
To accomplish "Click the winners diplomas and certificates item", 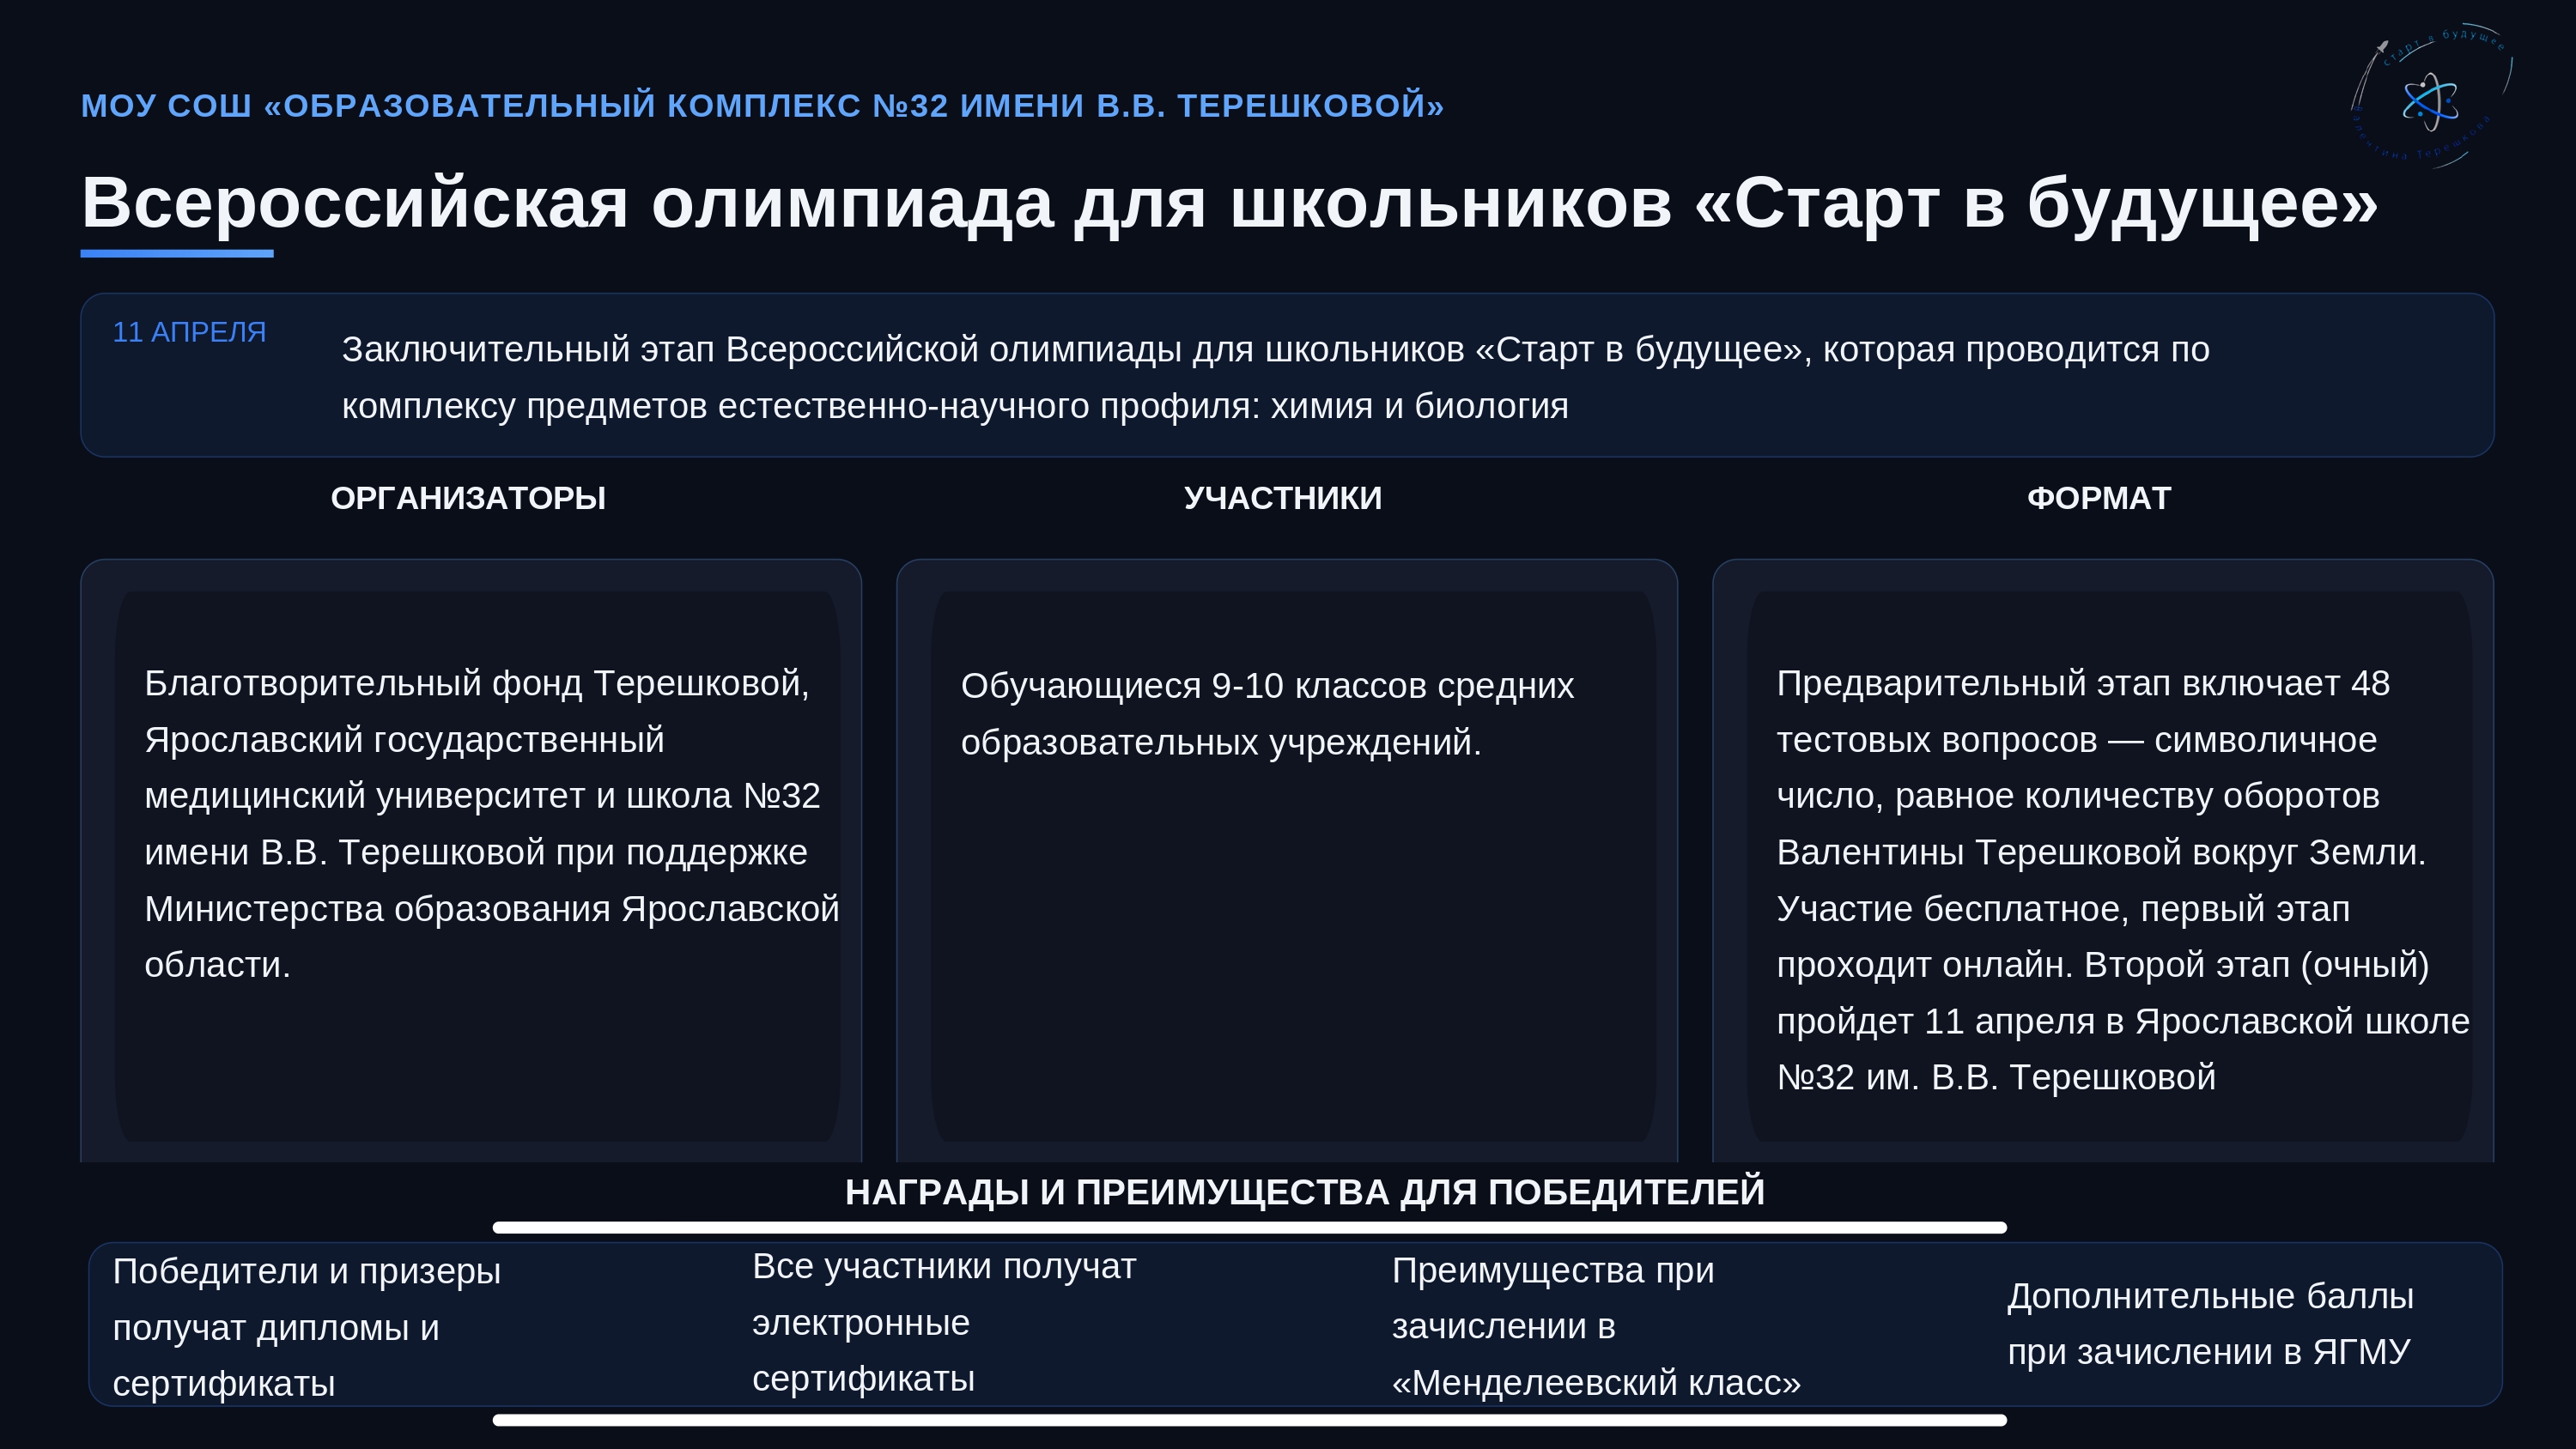I will 306,1327.
